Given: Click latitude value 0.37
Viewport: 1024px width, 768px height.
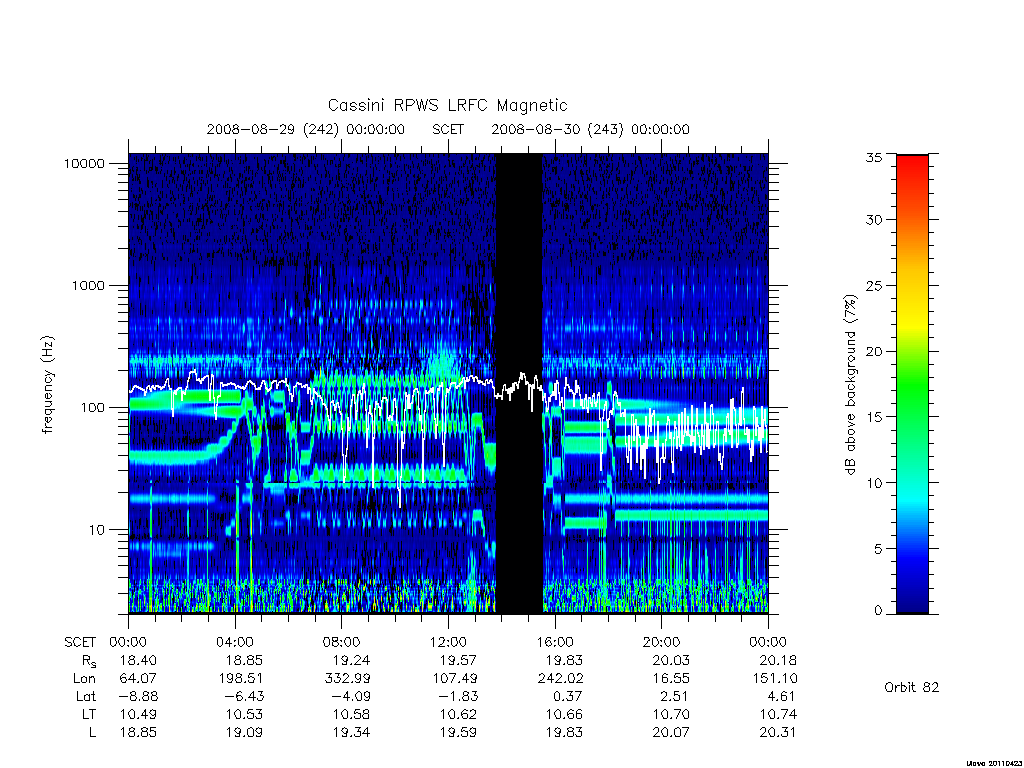Looking at the screenshot, I should tap(568, 696).
